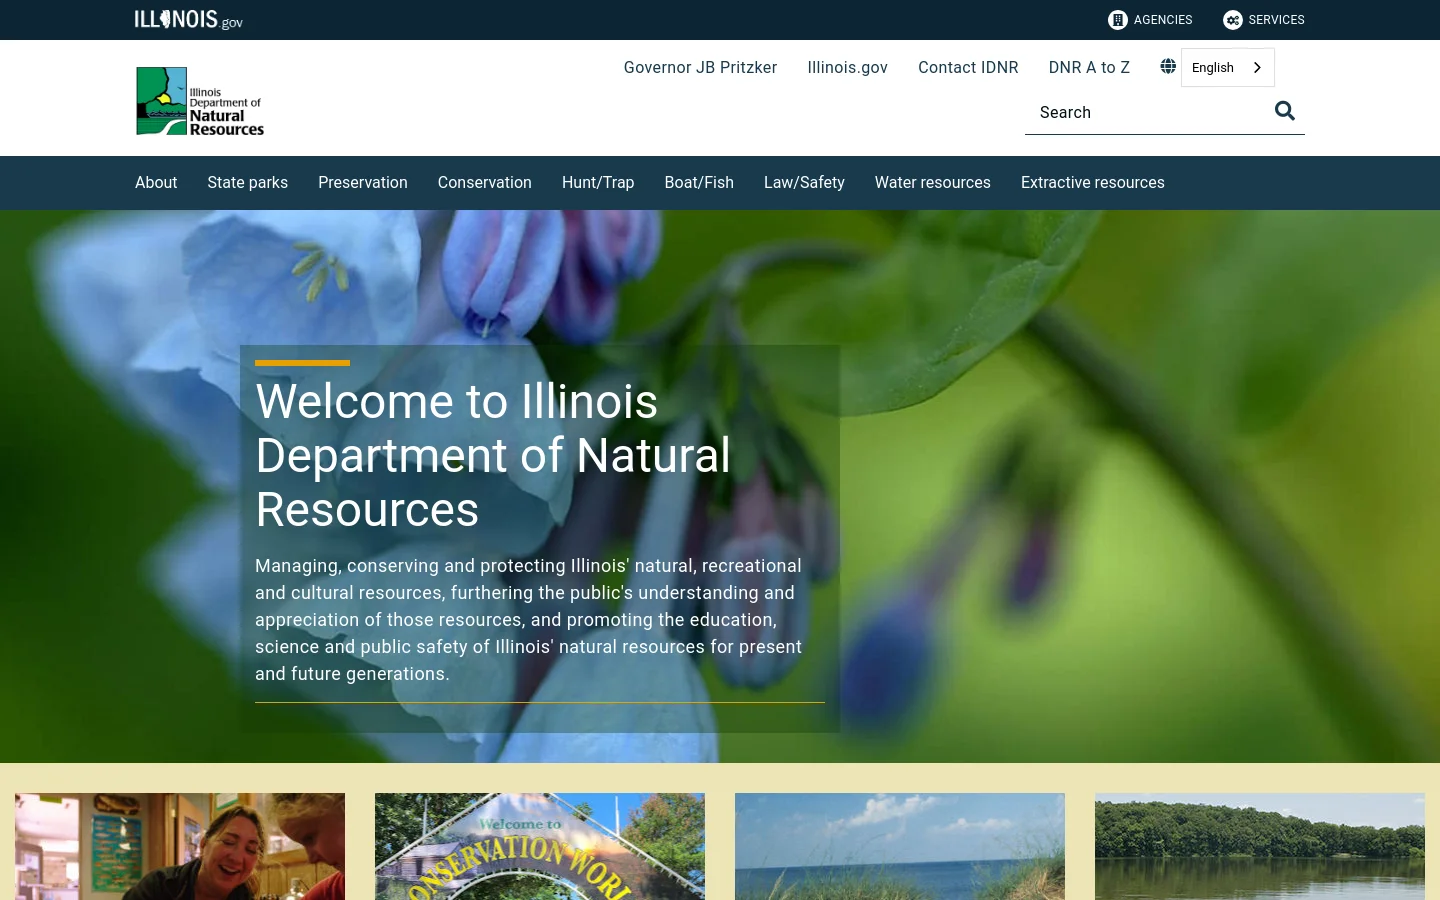Open the AGENCIES link text

(x=1163, y=20)
